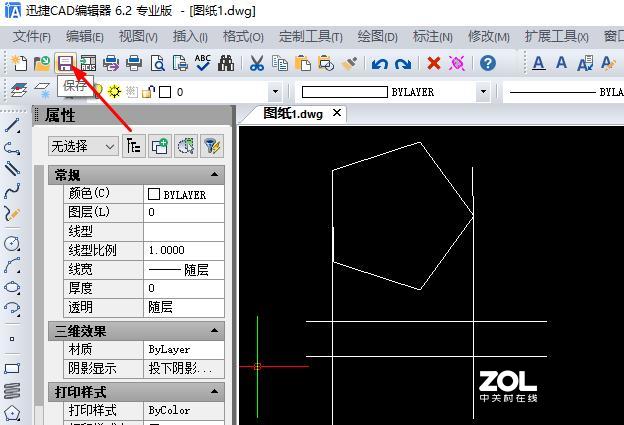
Task: Open the layer manager icon
Action: coord(19,91)
